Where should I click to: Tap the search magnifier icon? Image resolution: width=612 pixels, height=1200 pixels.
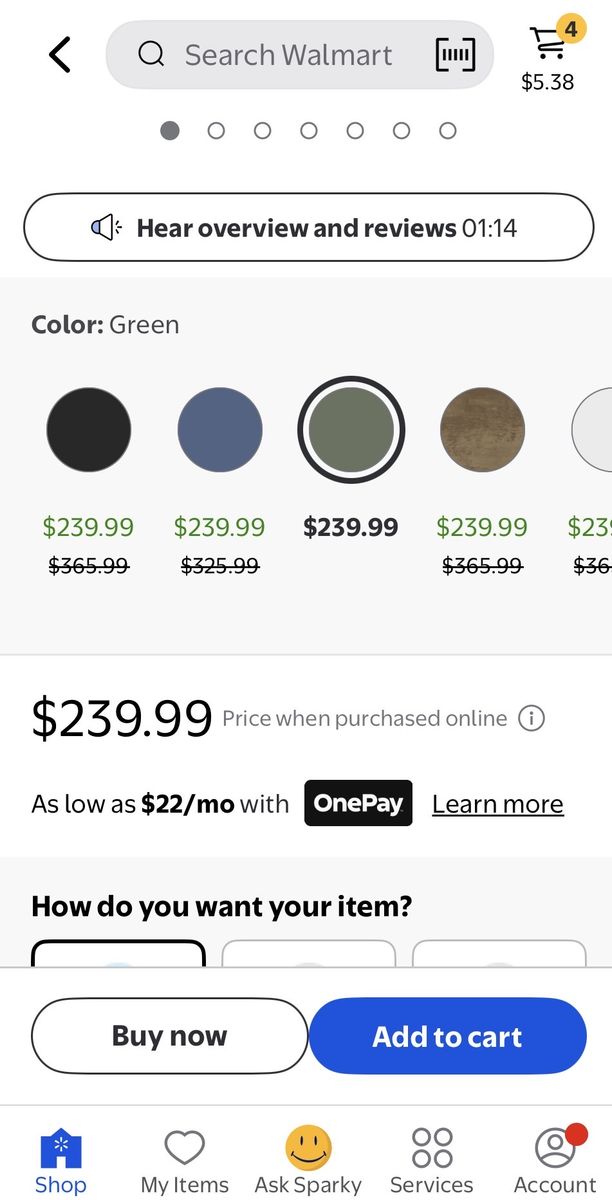click(x=151, y=54)
